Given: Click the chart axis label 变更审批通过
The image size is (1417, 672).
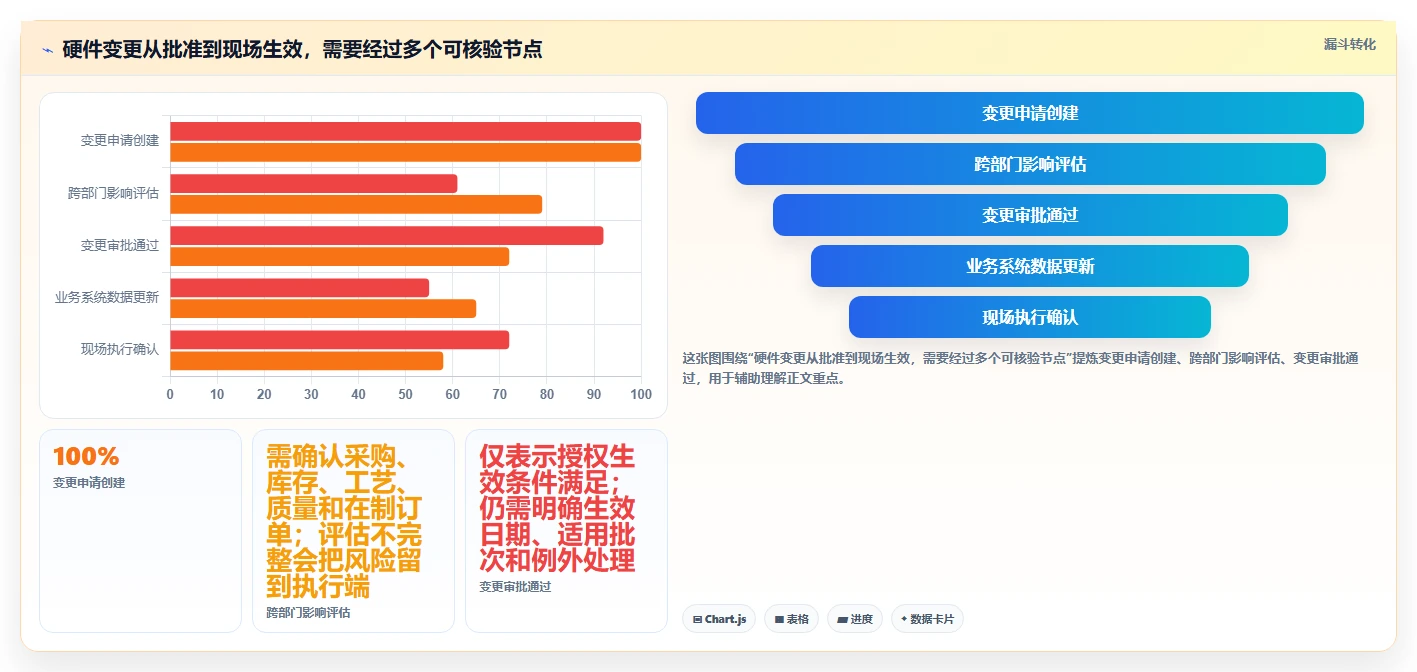Looking at the screenshot, I should (x=120, y=245).
